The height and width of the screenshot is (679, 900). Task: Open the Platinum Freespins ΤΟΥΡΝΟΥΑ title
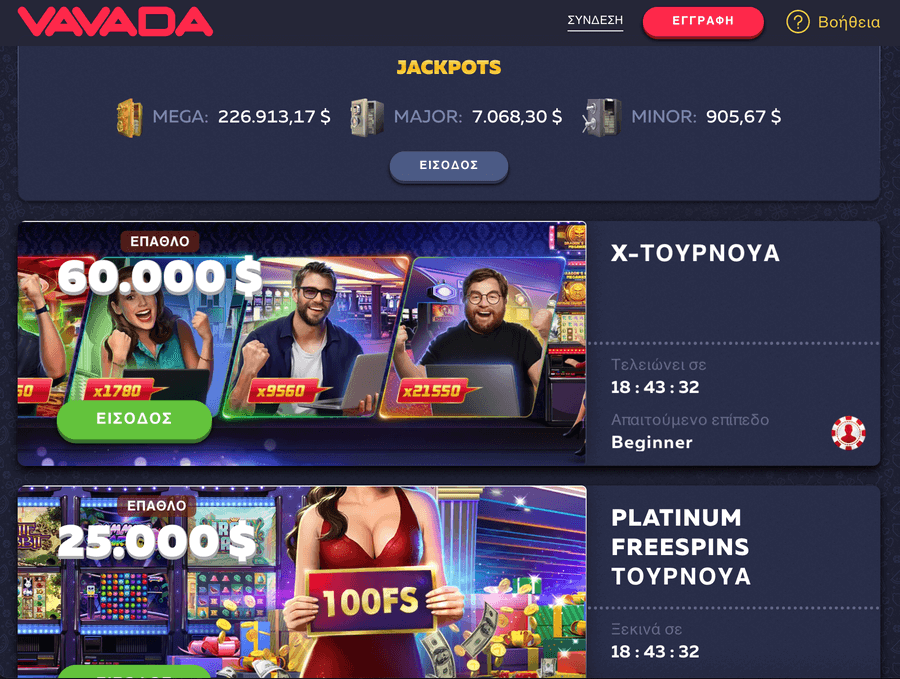click(681, 547)
